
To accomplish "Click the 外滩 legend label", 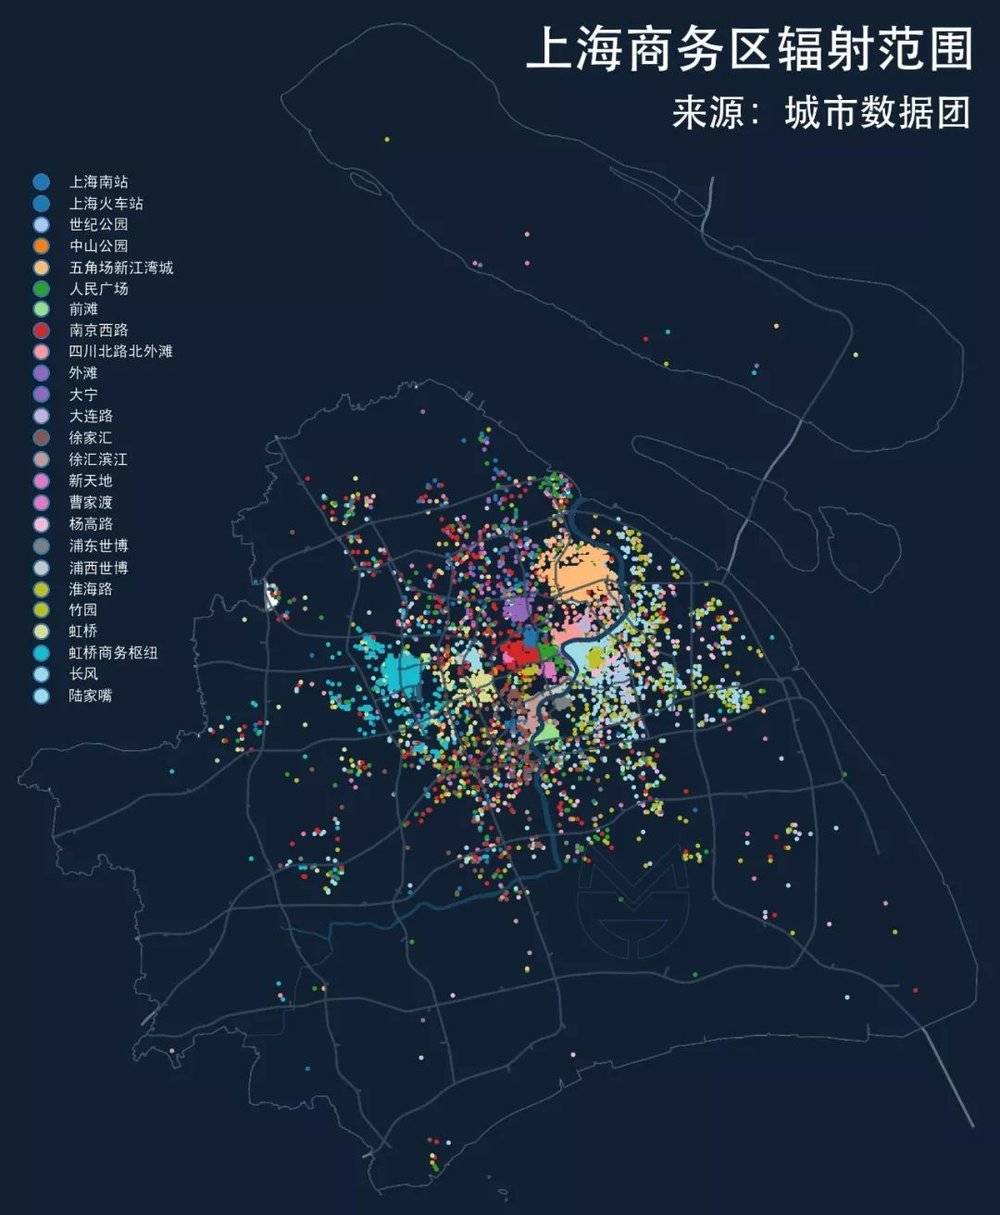I will [x=83, y=374].
